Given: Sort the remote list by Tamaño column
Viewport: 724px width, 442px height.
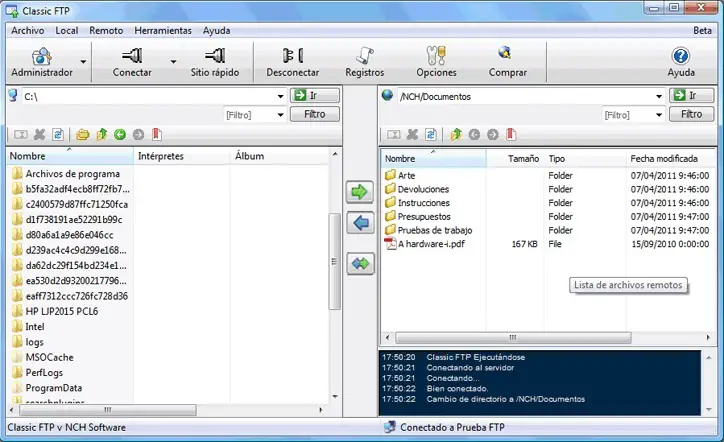Looking at the screenshot, I should [522, 158].
